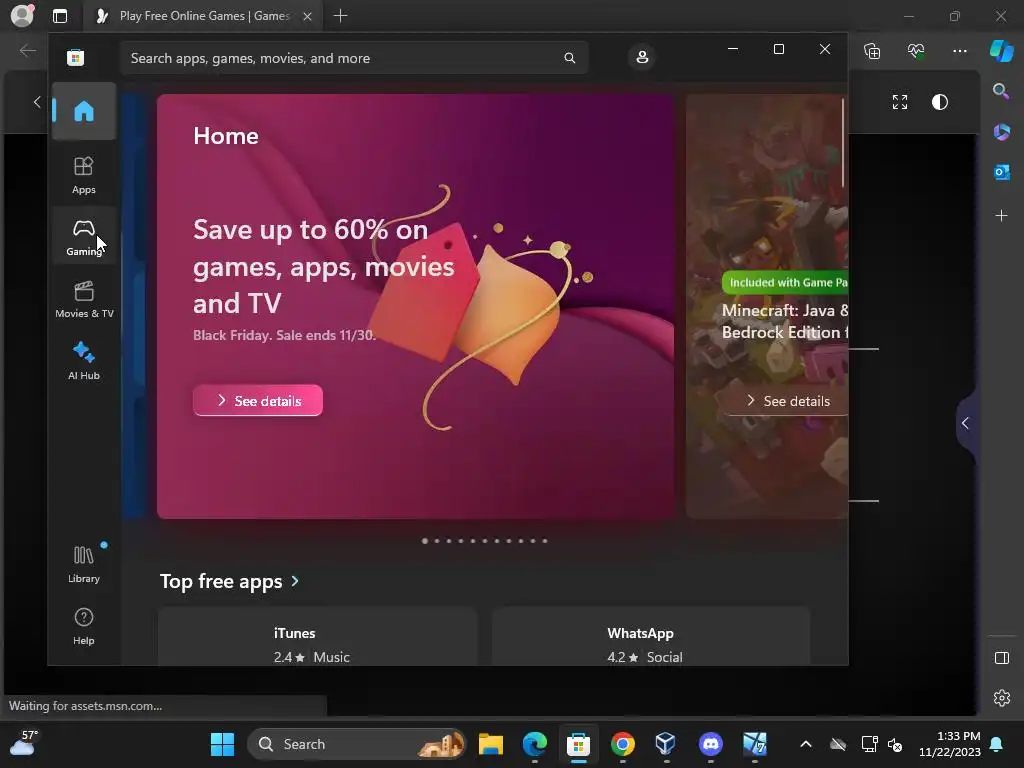Open File Explorer from taskbar
Viewport: 1024px width, 768px height.
(490, 744)
